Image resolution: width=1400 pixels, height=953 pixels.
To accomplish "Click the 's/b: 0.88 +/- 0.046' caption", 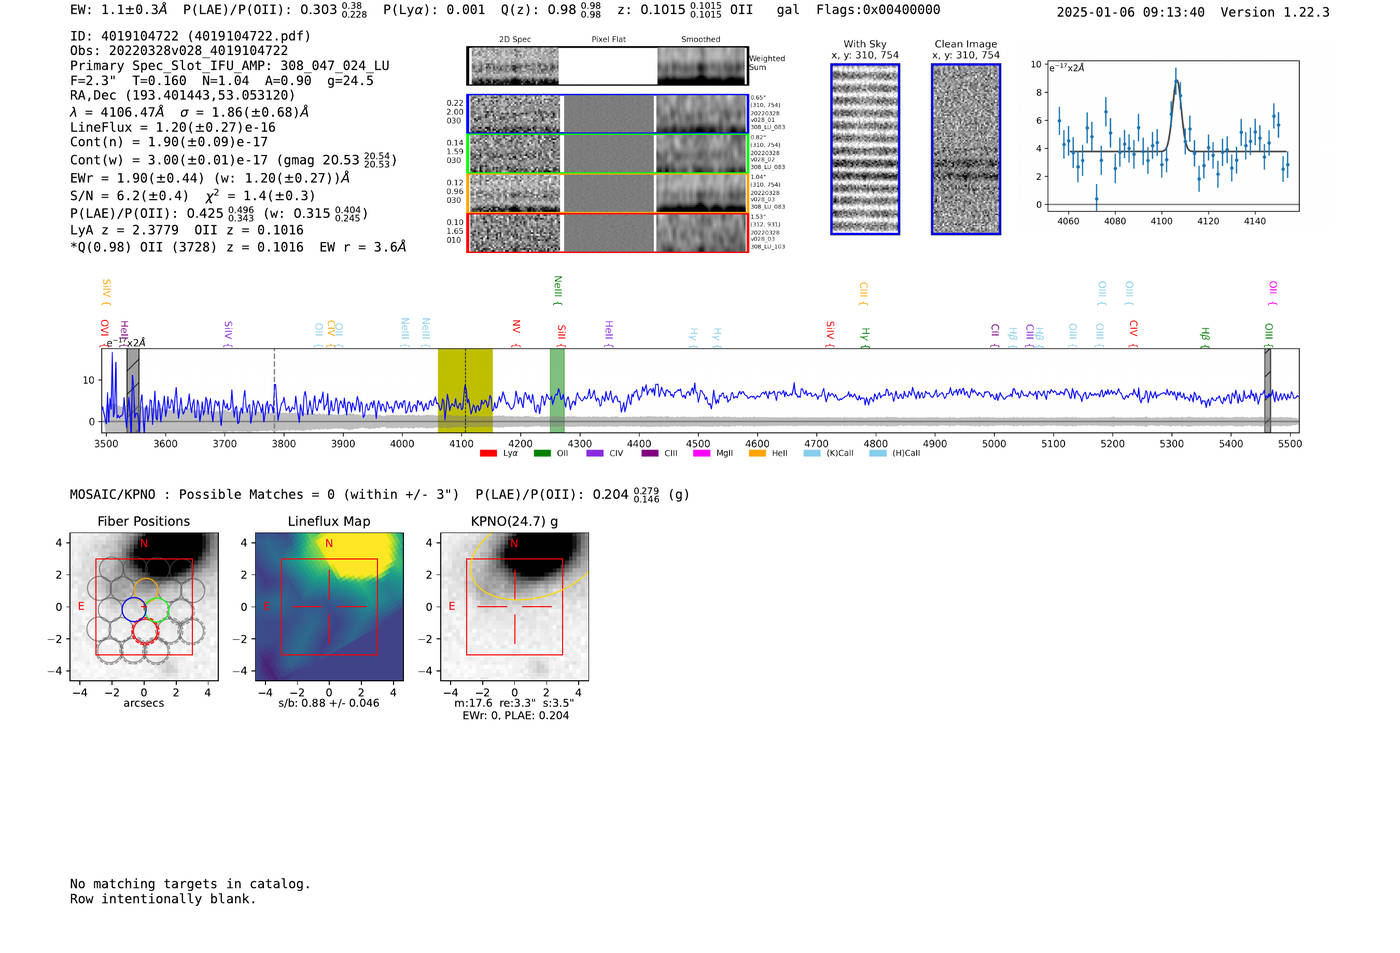I will (x=329, y=703).
